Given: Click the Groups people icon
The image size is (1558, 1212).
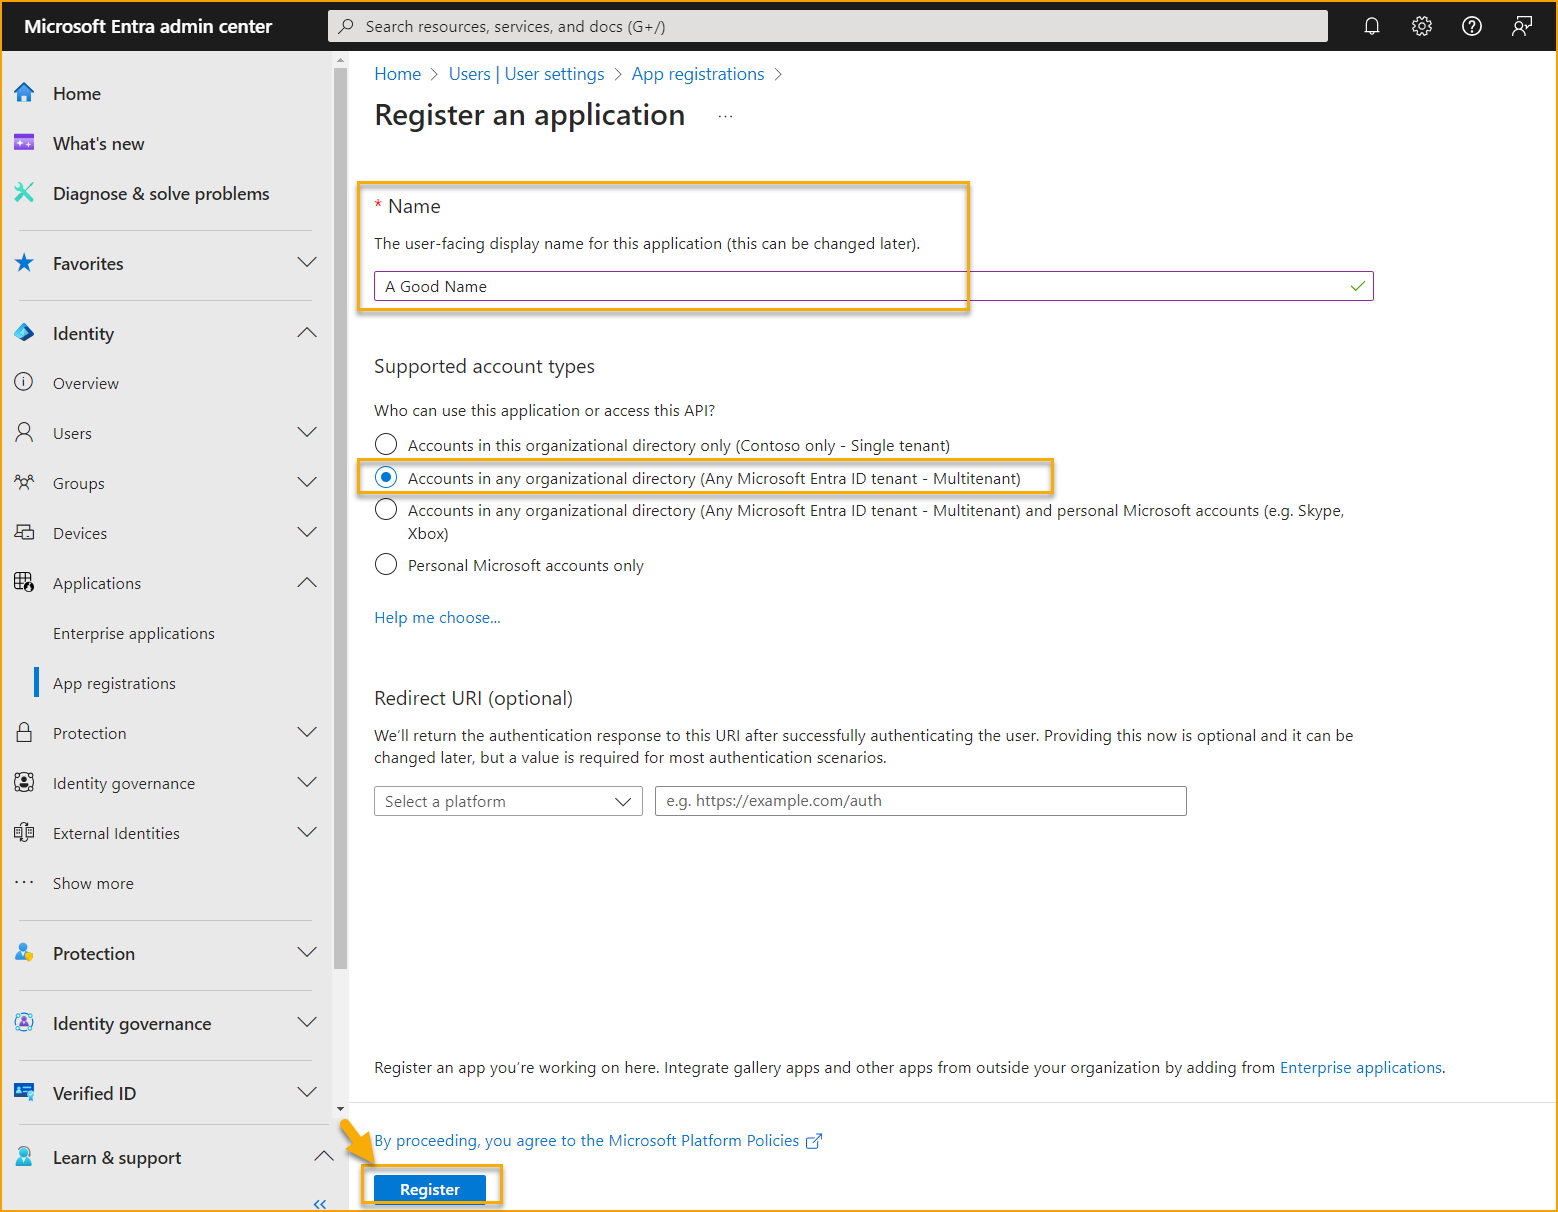Looking at the screenshot, I should click(x=24, y=482).
